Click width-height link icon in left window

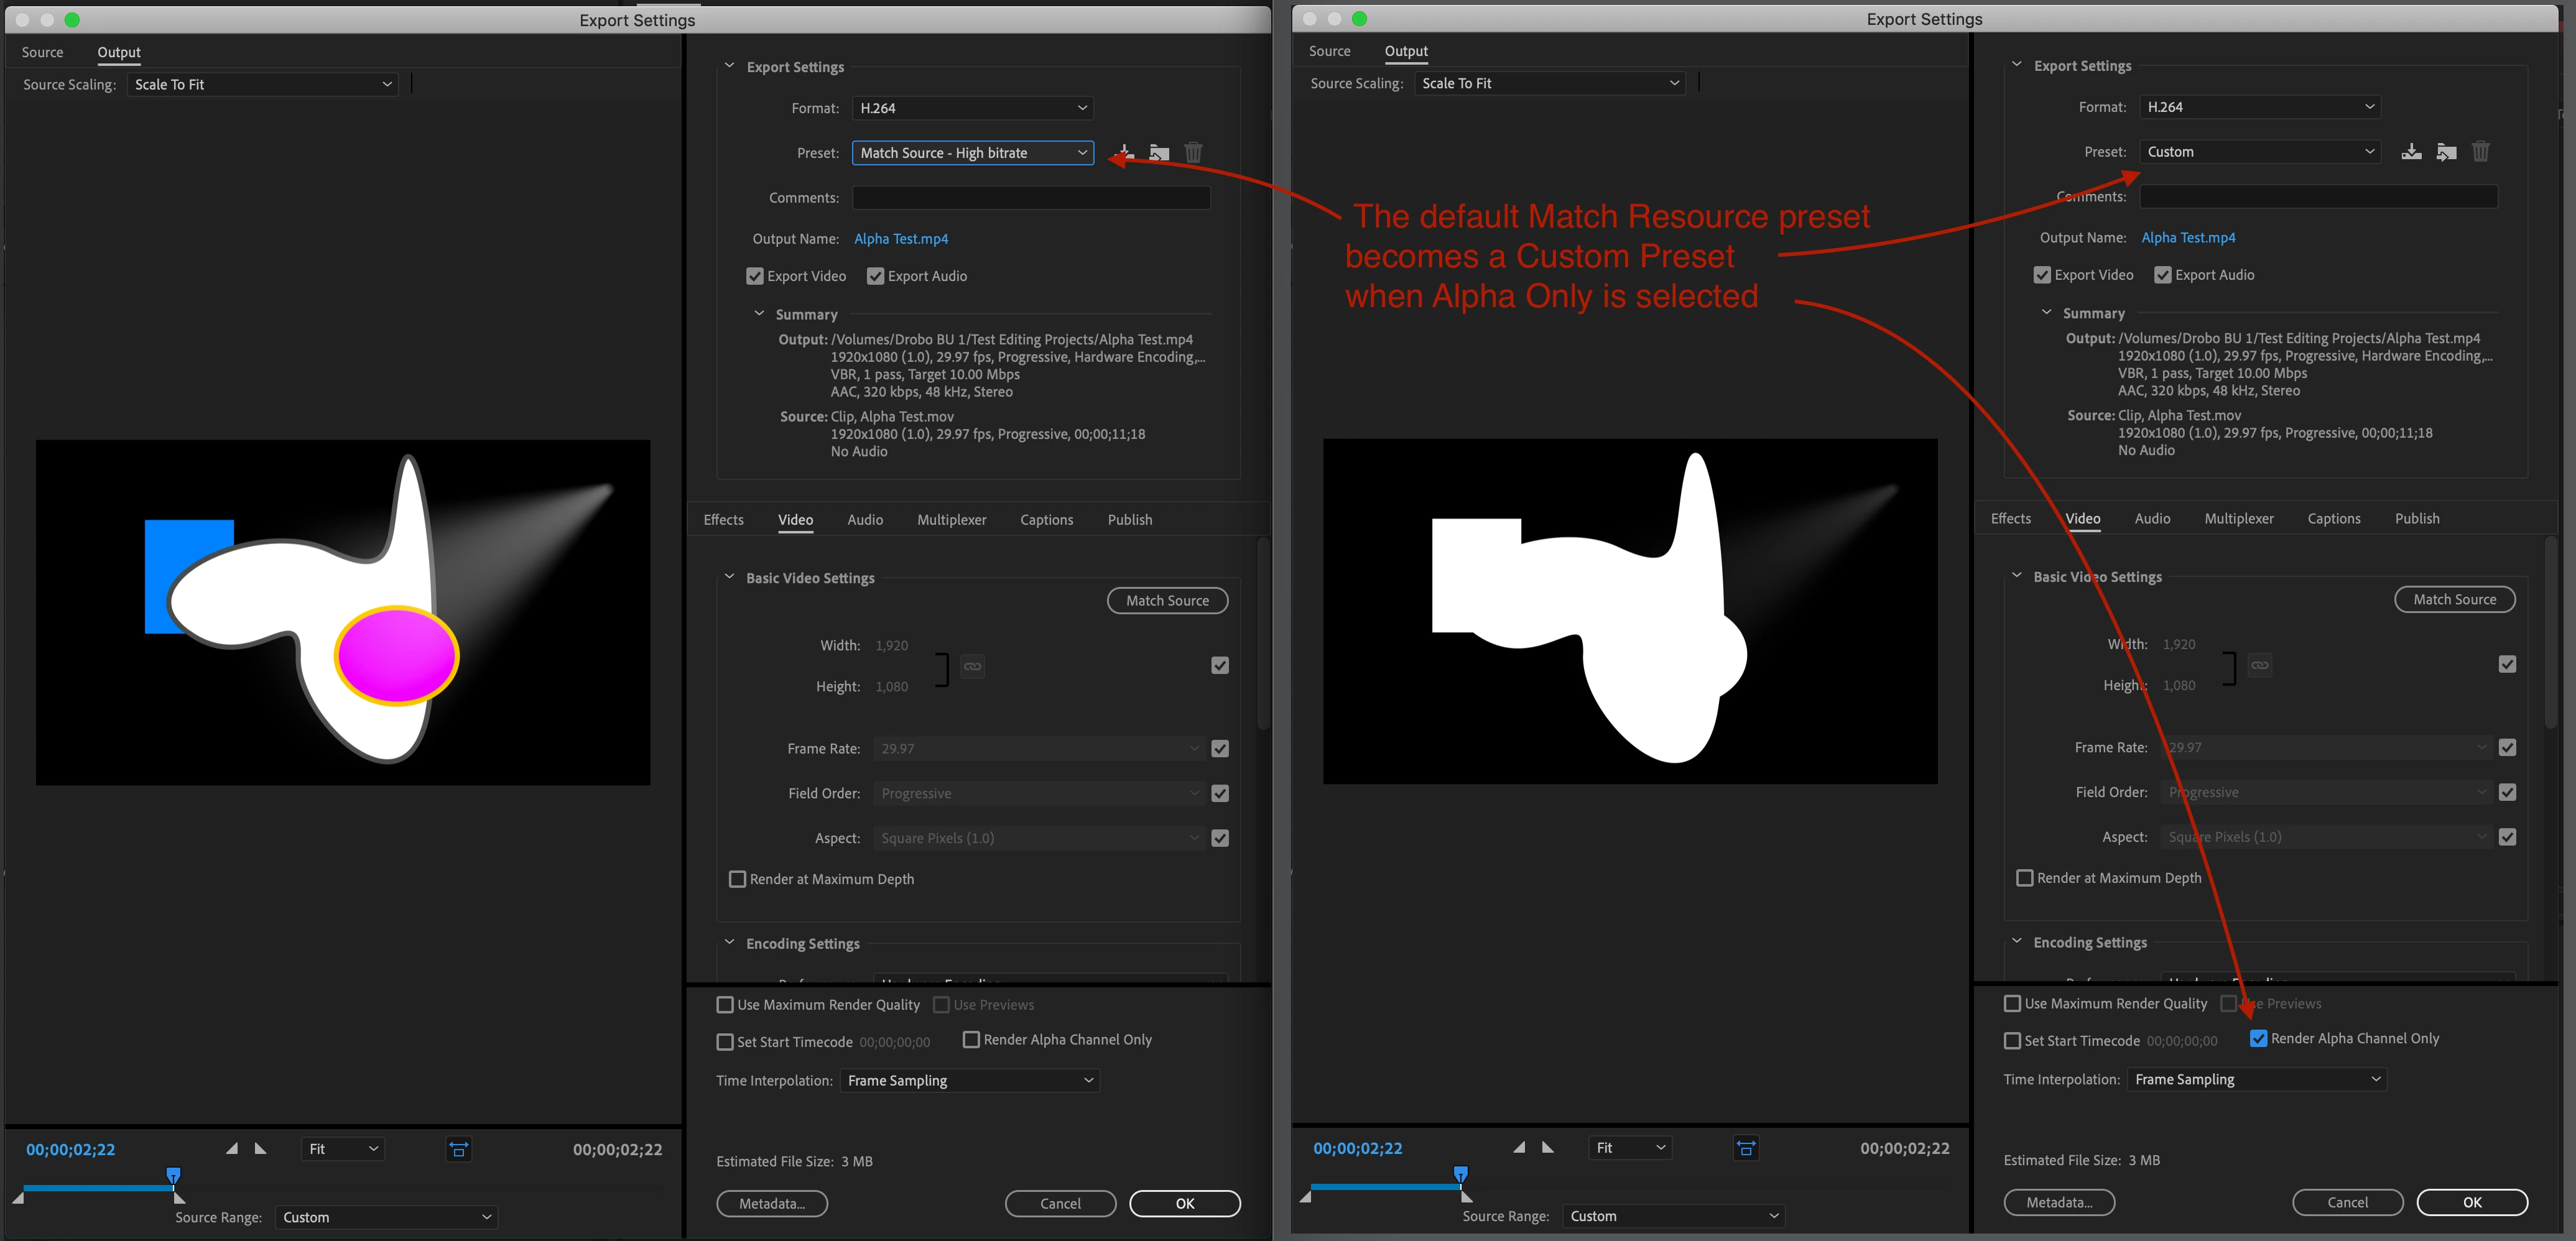[972, 666]
